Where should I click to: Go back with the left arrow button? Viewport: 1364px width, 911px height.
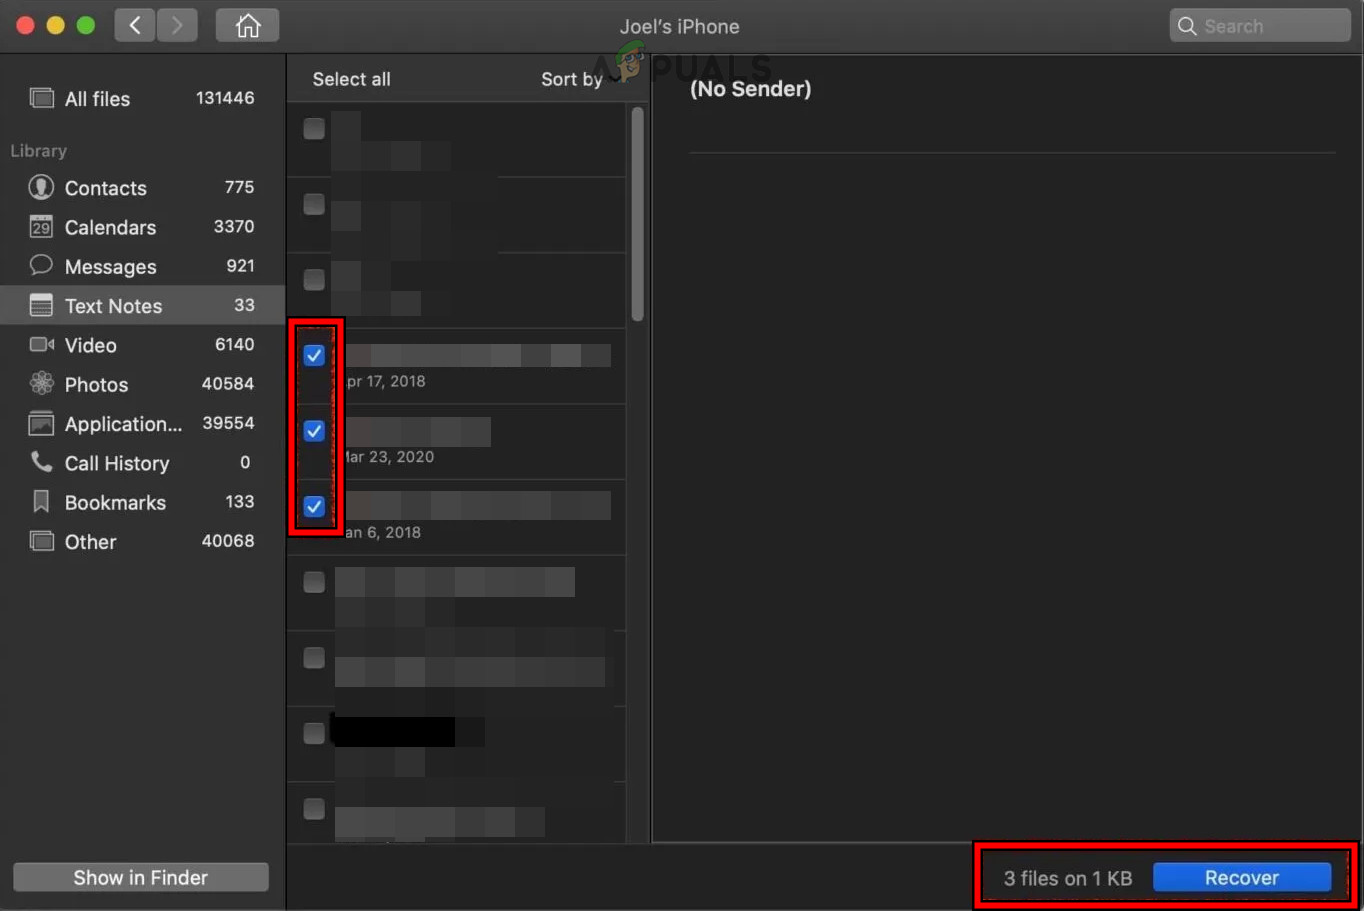point(135,25)
